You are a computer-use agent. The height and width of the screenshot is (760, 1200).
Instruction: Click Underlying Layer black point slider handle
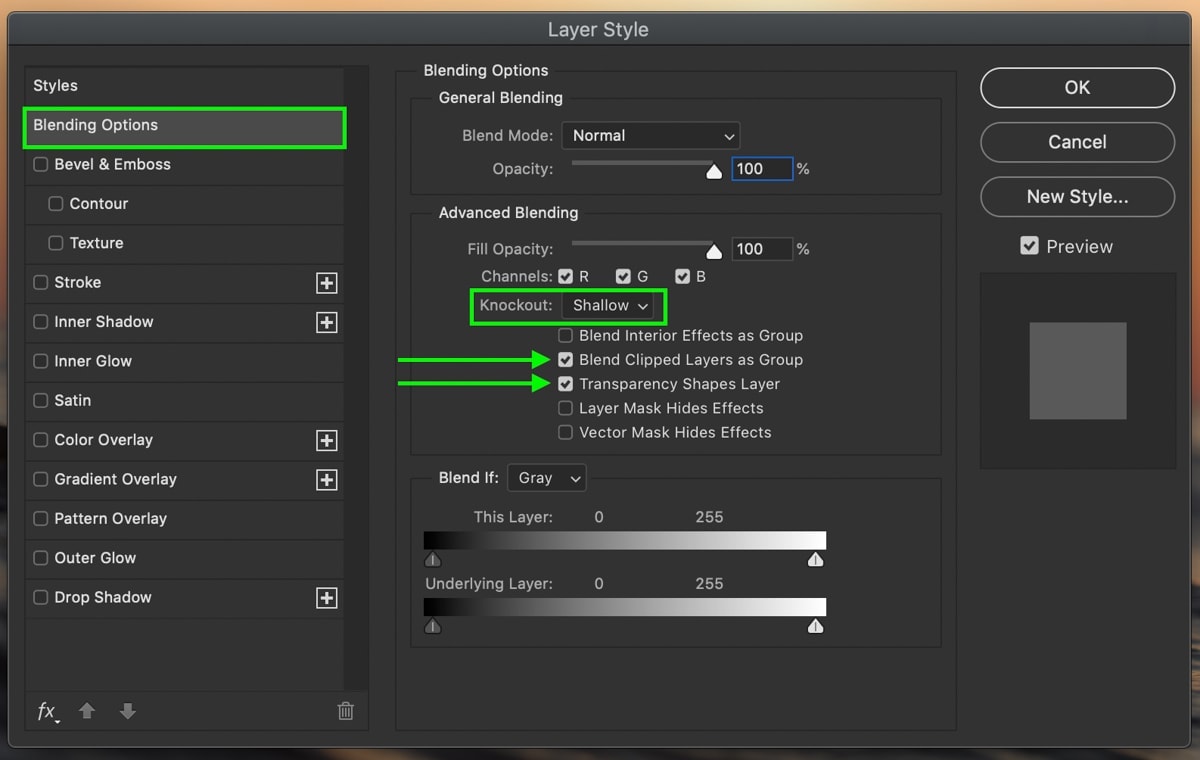(432, 626)
